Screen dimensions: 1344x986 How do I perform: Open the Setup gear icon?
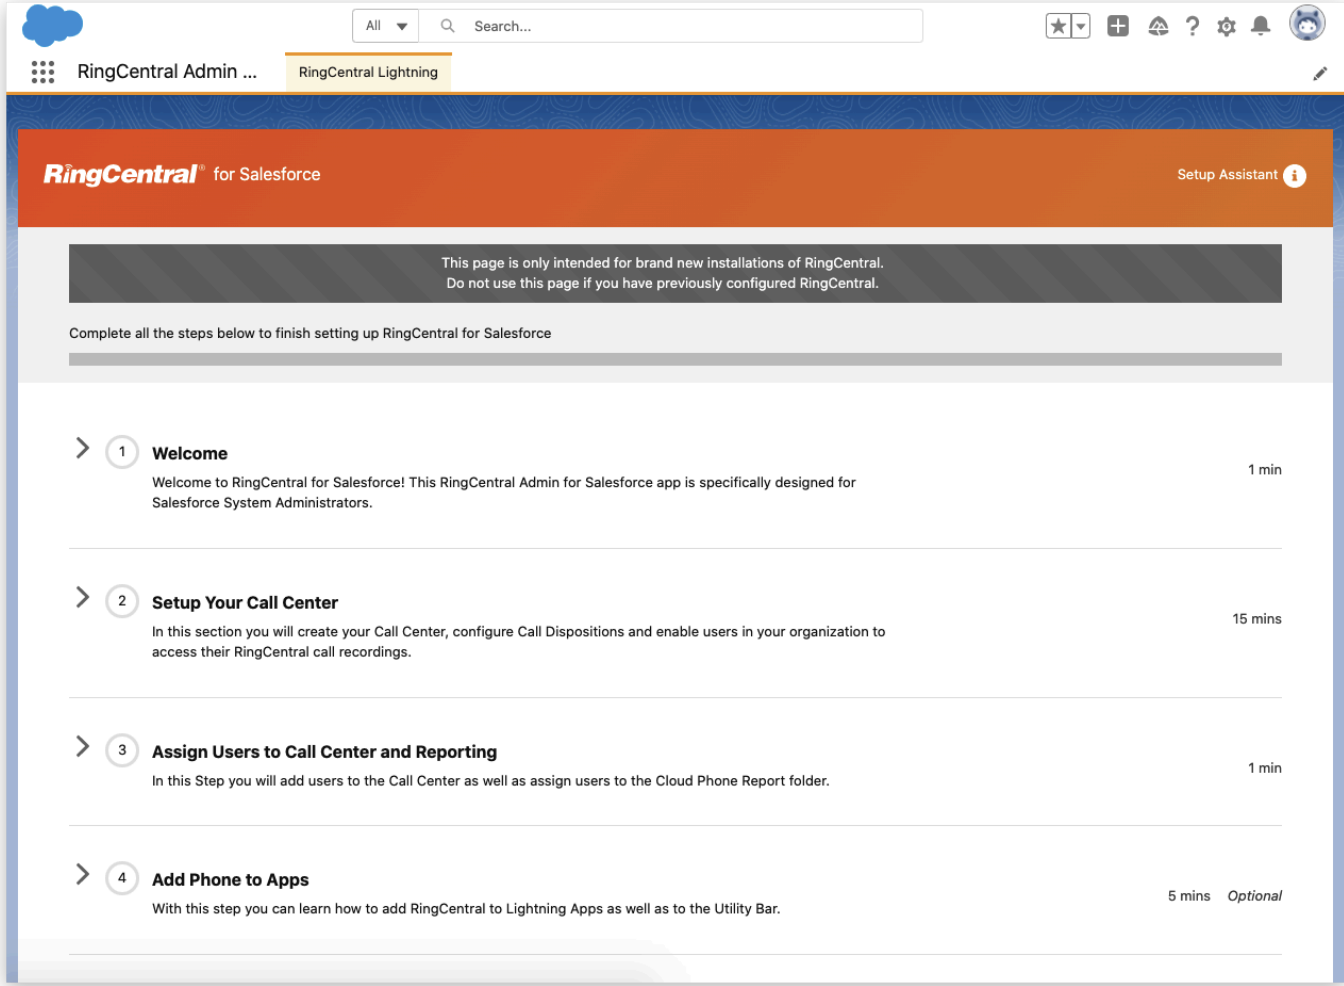coord(1226,27)
